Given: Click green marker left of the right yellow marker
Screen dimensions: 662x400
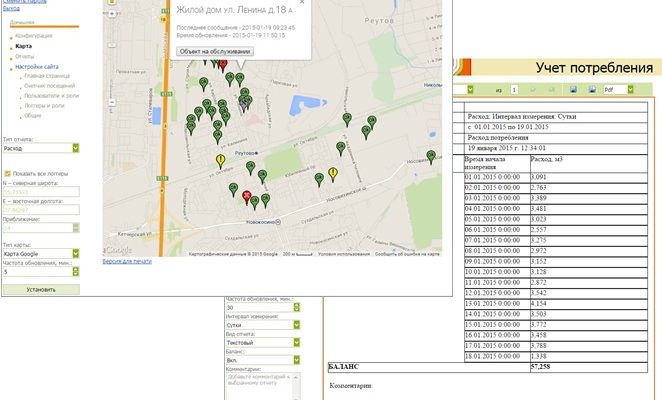Looking at the screenshot, I should (x=319, y=180).
